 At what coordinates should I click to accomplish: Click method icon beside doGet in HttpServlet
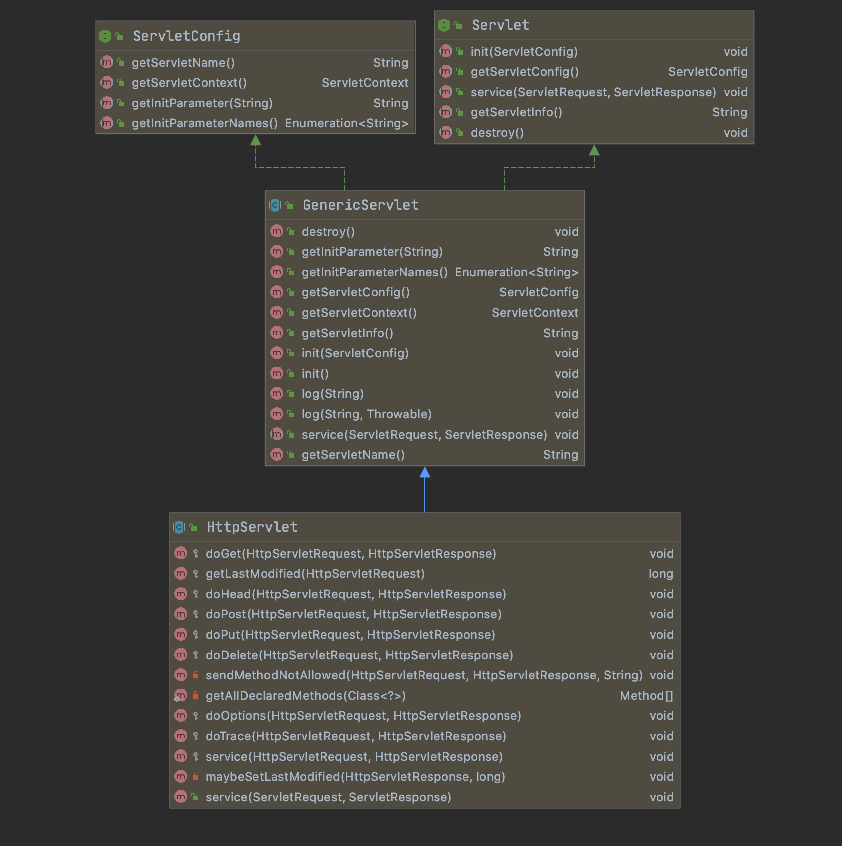click(x=181, y=553)
